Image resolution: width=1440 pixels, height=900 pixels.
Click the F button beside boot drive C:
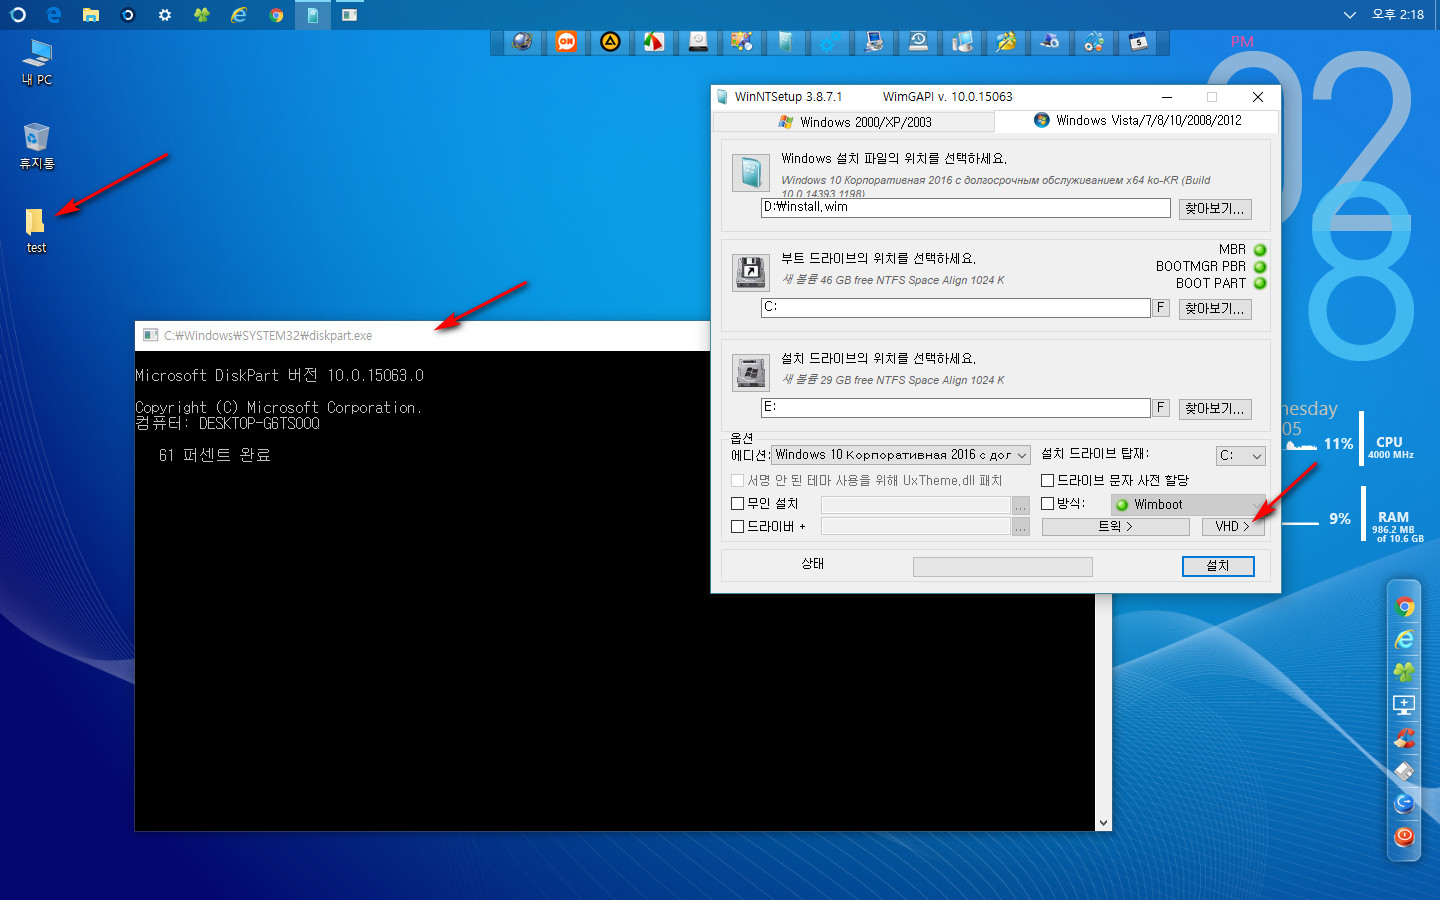(1161, 308)
